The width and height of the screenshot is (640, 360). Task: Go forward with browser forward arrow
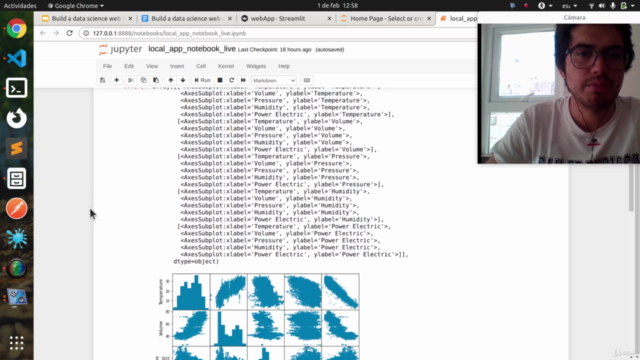click(x=56, y=33)
